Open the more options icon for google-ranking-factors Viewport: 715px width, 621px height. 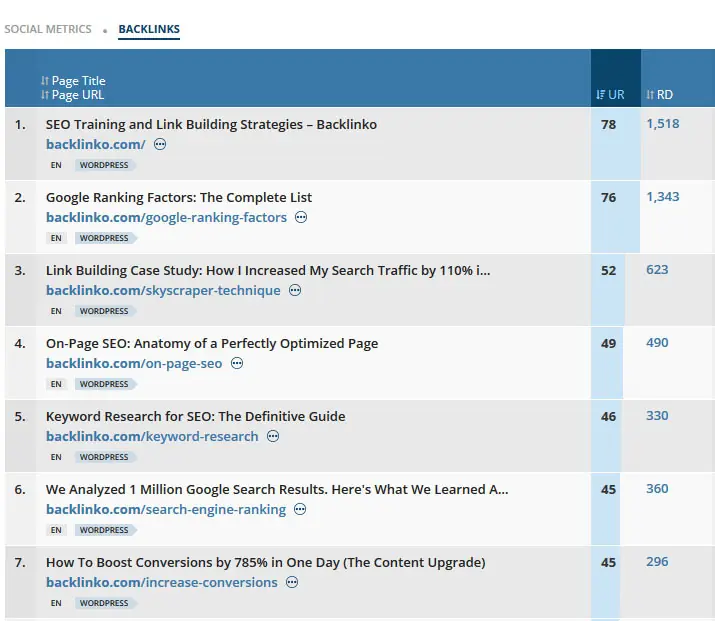301,217
